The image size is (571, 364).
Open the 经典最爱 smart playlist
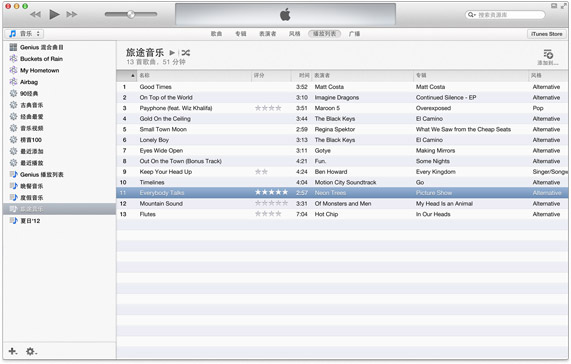pos(59,117)
